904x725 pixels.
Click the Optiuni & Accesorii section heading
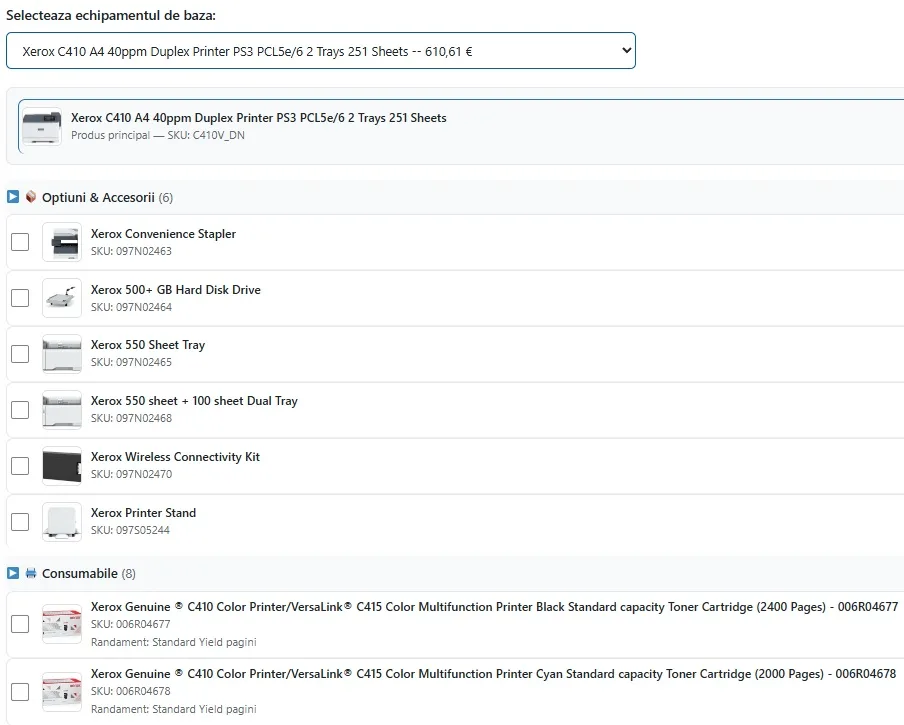pos(98,198)
